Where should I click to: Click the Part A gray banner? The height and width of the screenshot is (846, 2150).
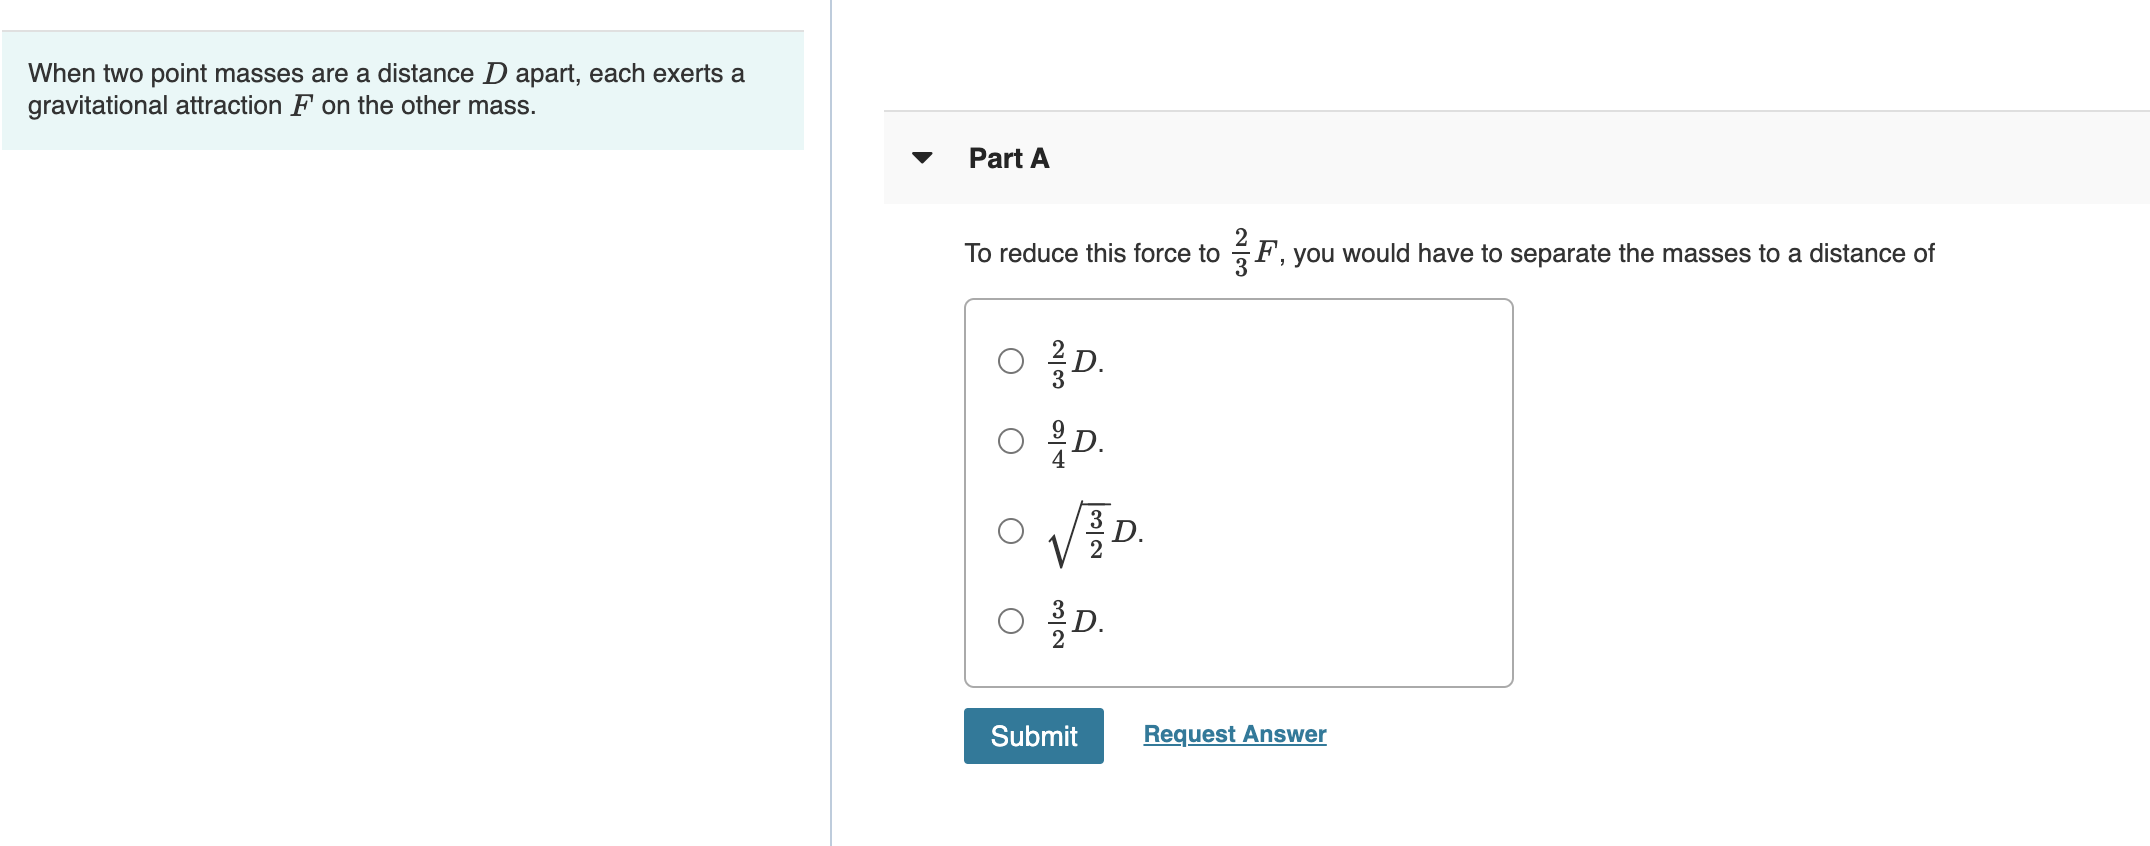1500,158
